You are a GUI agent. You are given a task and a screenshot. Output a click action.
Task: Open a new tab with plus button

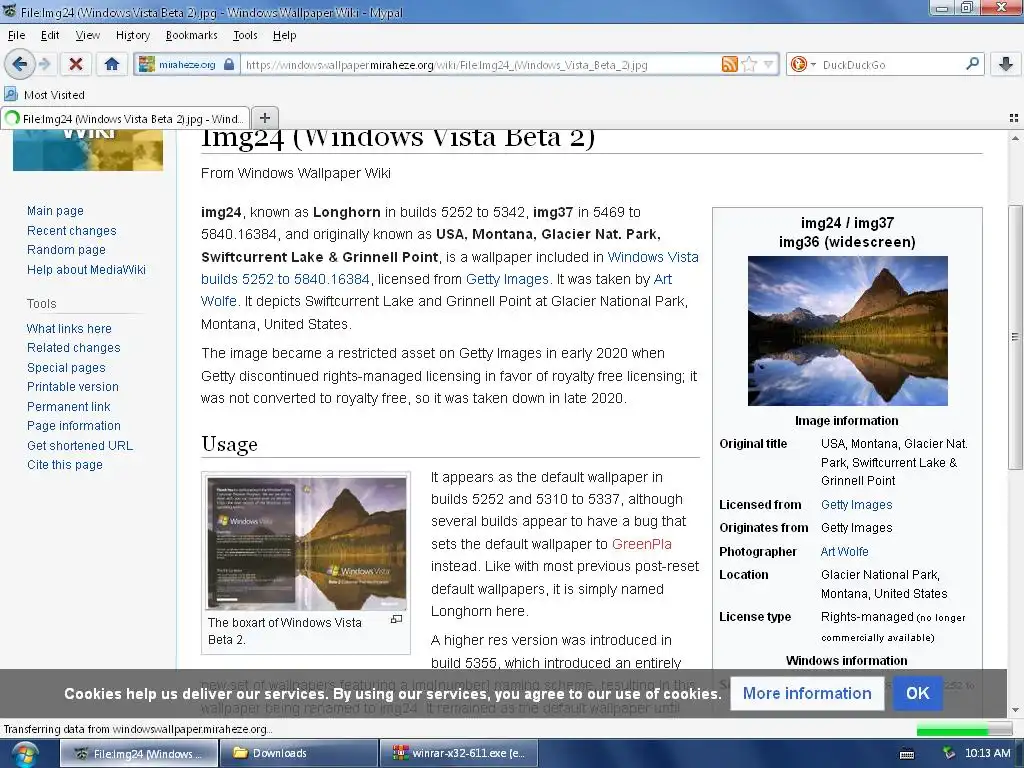tap(264, 118)
